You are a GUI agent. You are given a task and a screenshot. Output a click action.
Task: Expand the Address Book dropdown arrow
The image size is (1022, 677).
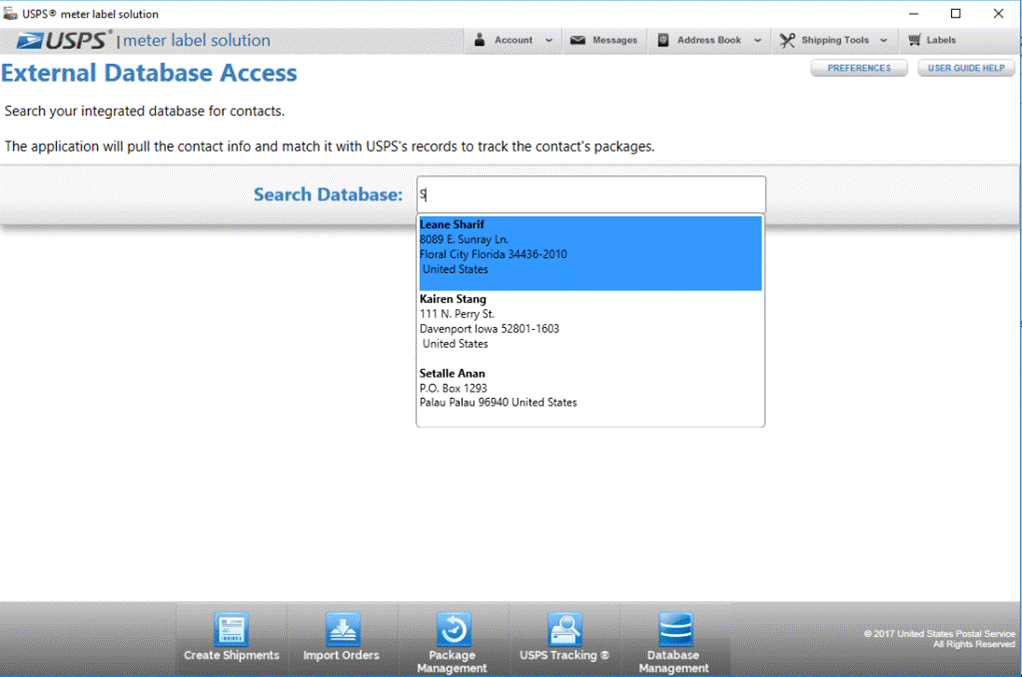(757, 40)
